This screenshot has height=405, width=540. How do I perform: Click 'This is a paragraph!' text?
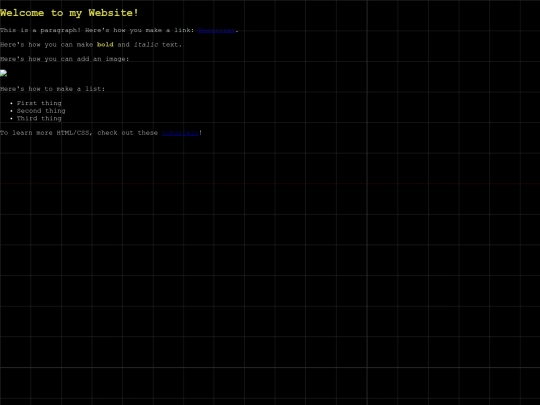(40, 31)
